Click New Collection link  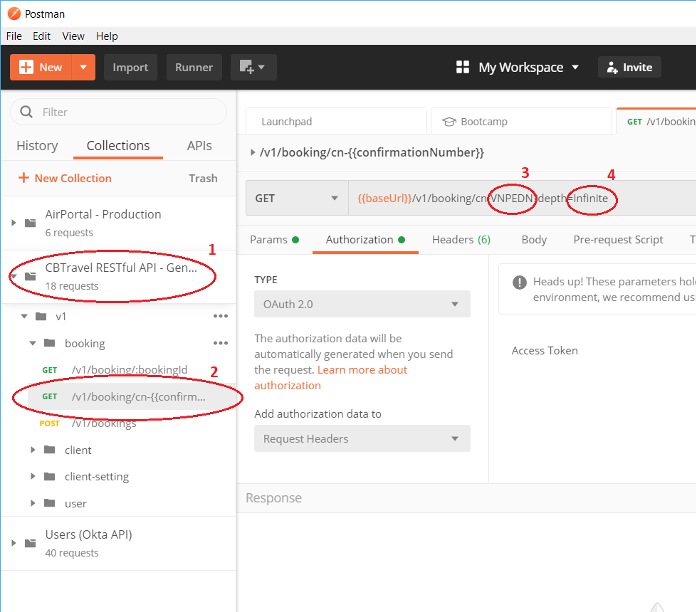pyautogui.click(x=65, y=178)
